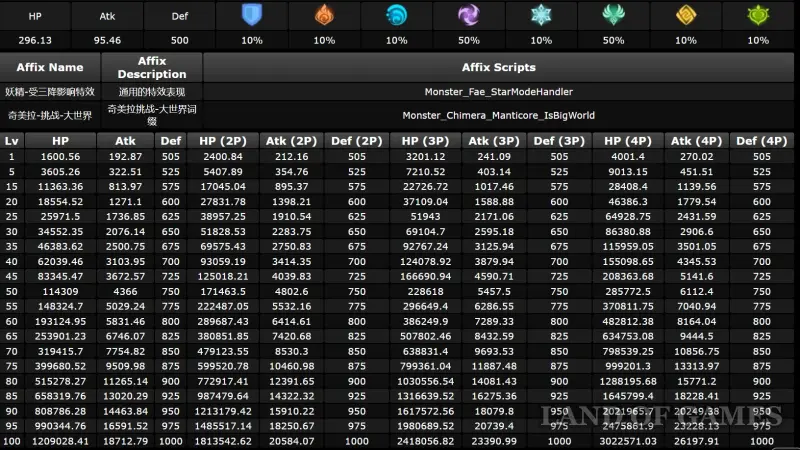Click the HP (4P) column header
Screen dimensions: 800x450
click(628, 141)
